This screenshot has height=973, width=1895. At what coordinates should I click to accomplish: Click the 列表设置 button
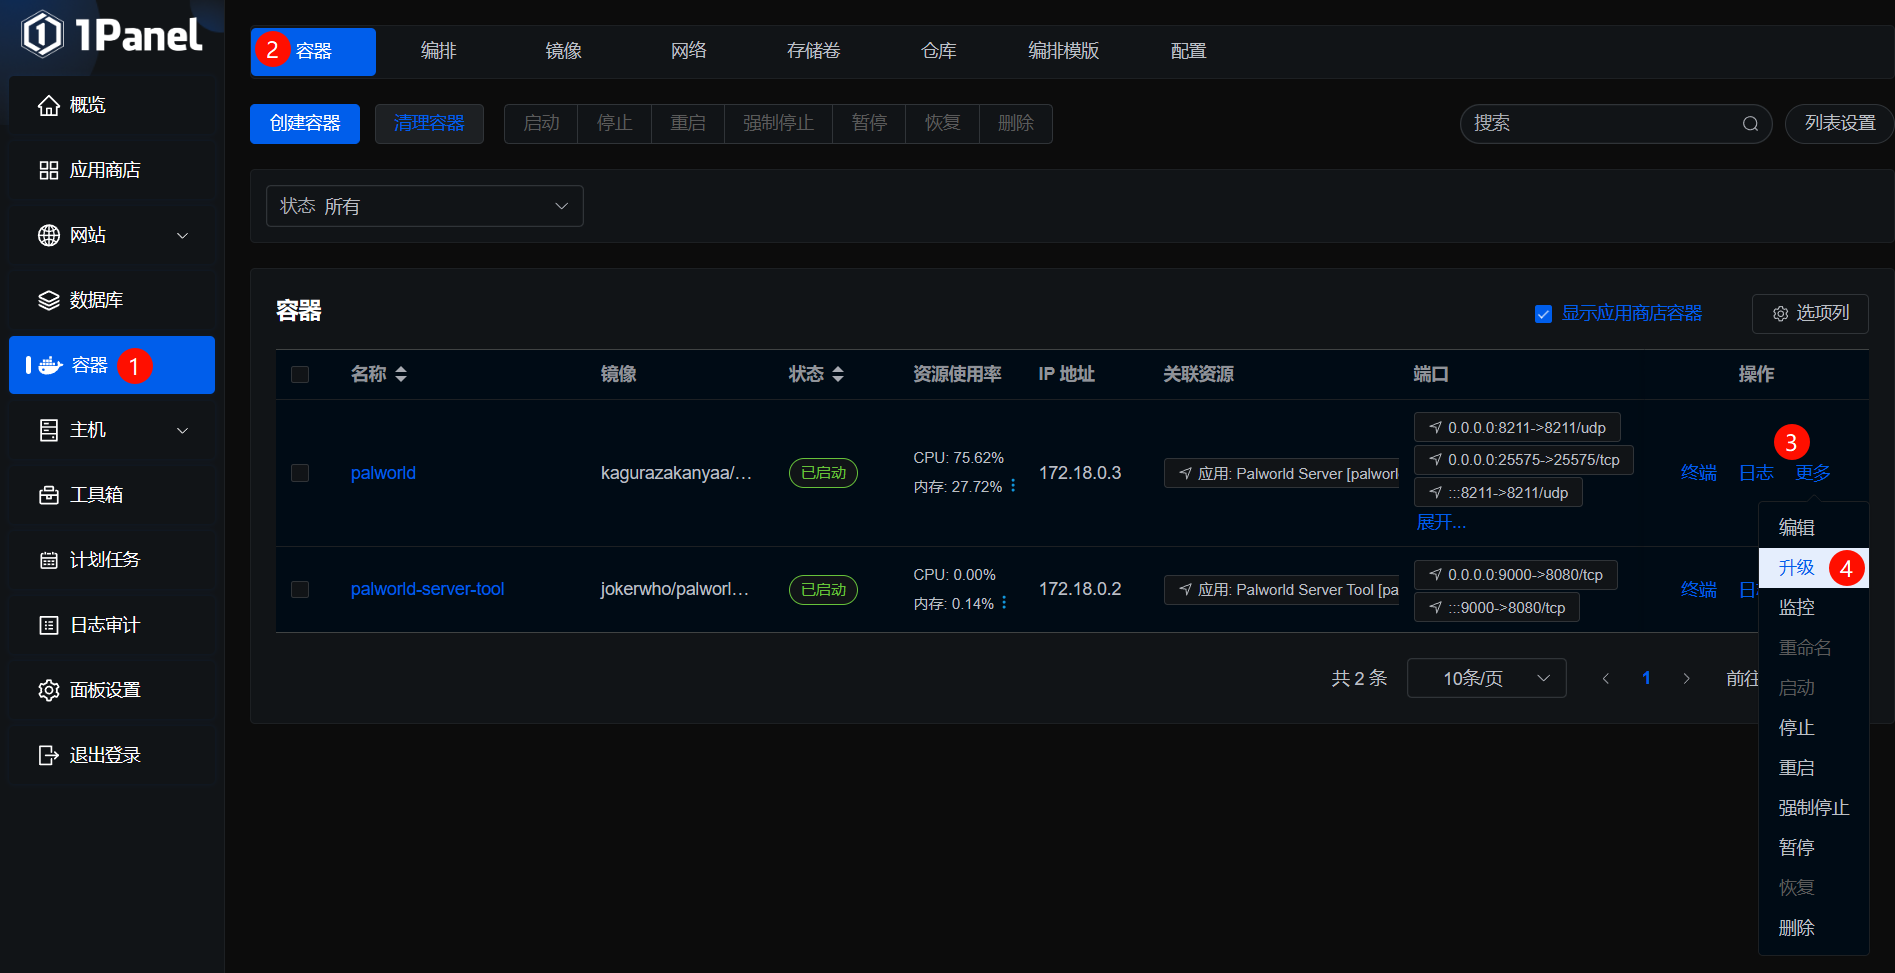tap(1840, 124)
